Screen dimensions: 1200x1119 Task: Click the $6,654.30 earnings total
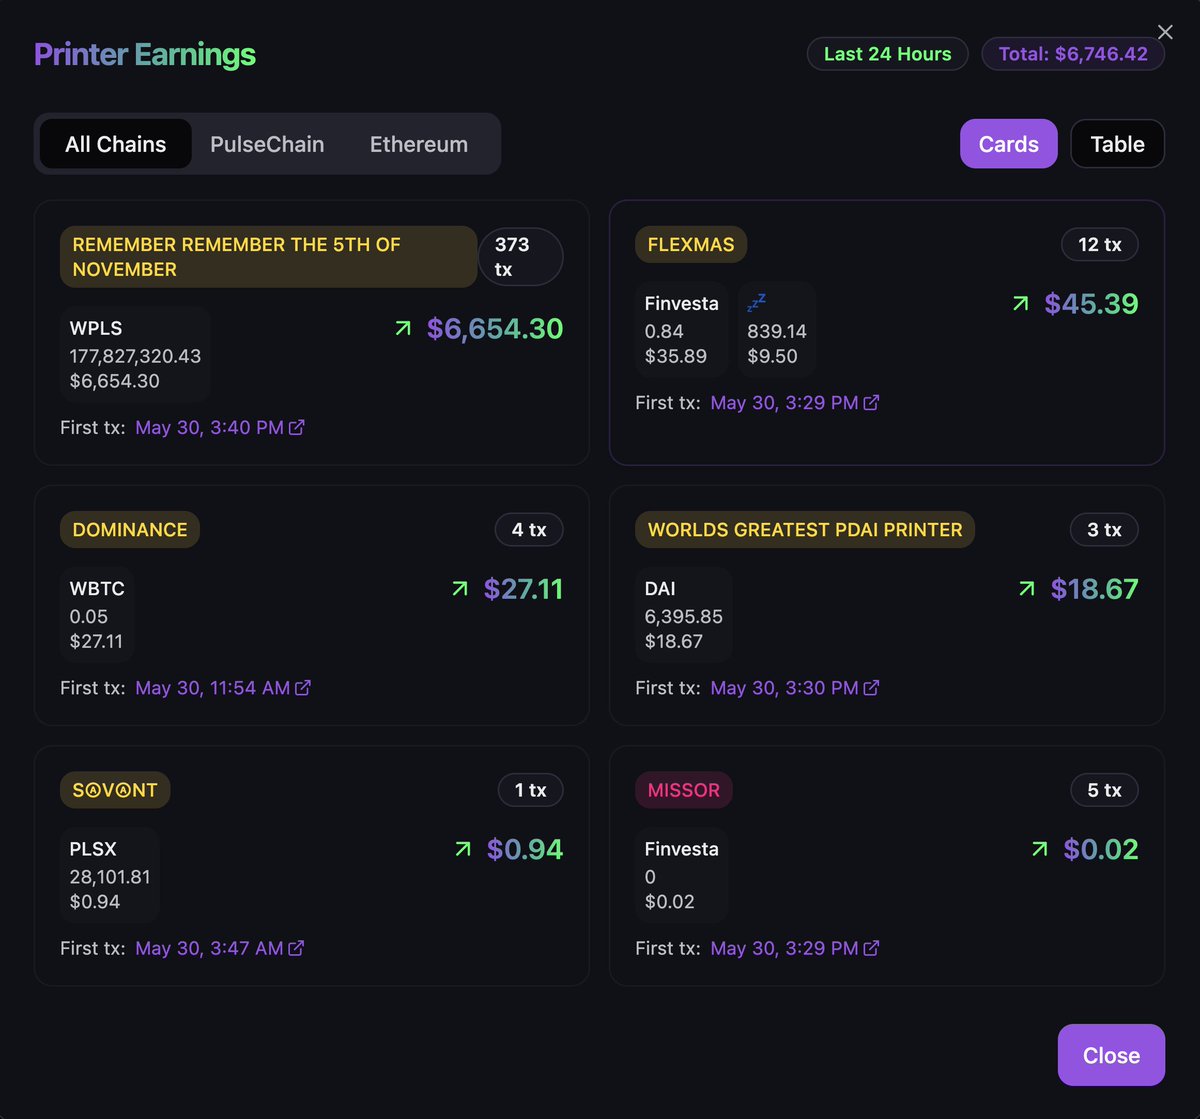495,328
